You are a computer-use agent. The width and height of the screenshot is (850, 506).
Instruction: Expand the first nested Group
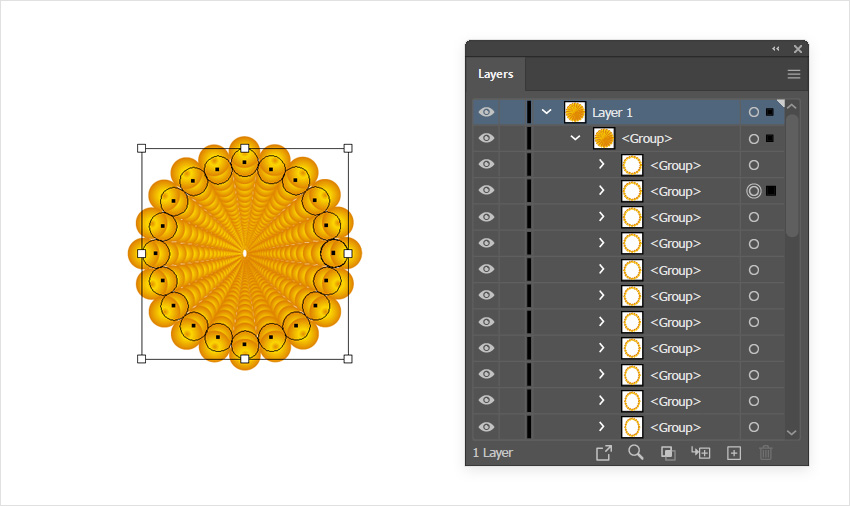click(x=602, y=164)
